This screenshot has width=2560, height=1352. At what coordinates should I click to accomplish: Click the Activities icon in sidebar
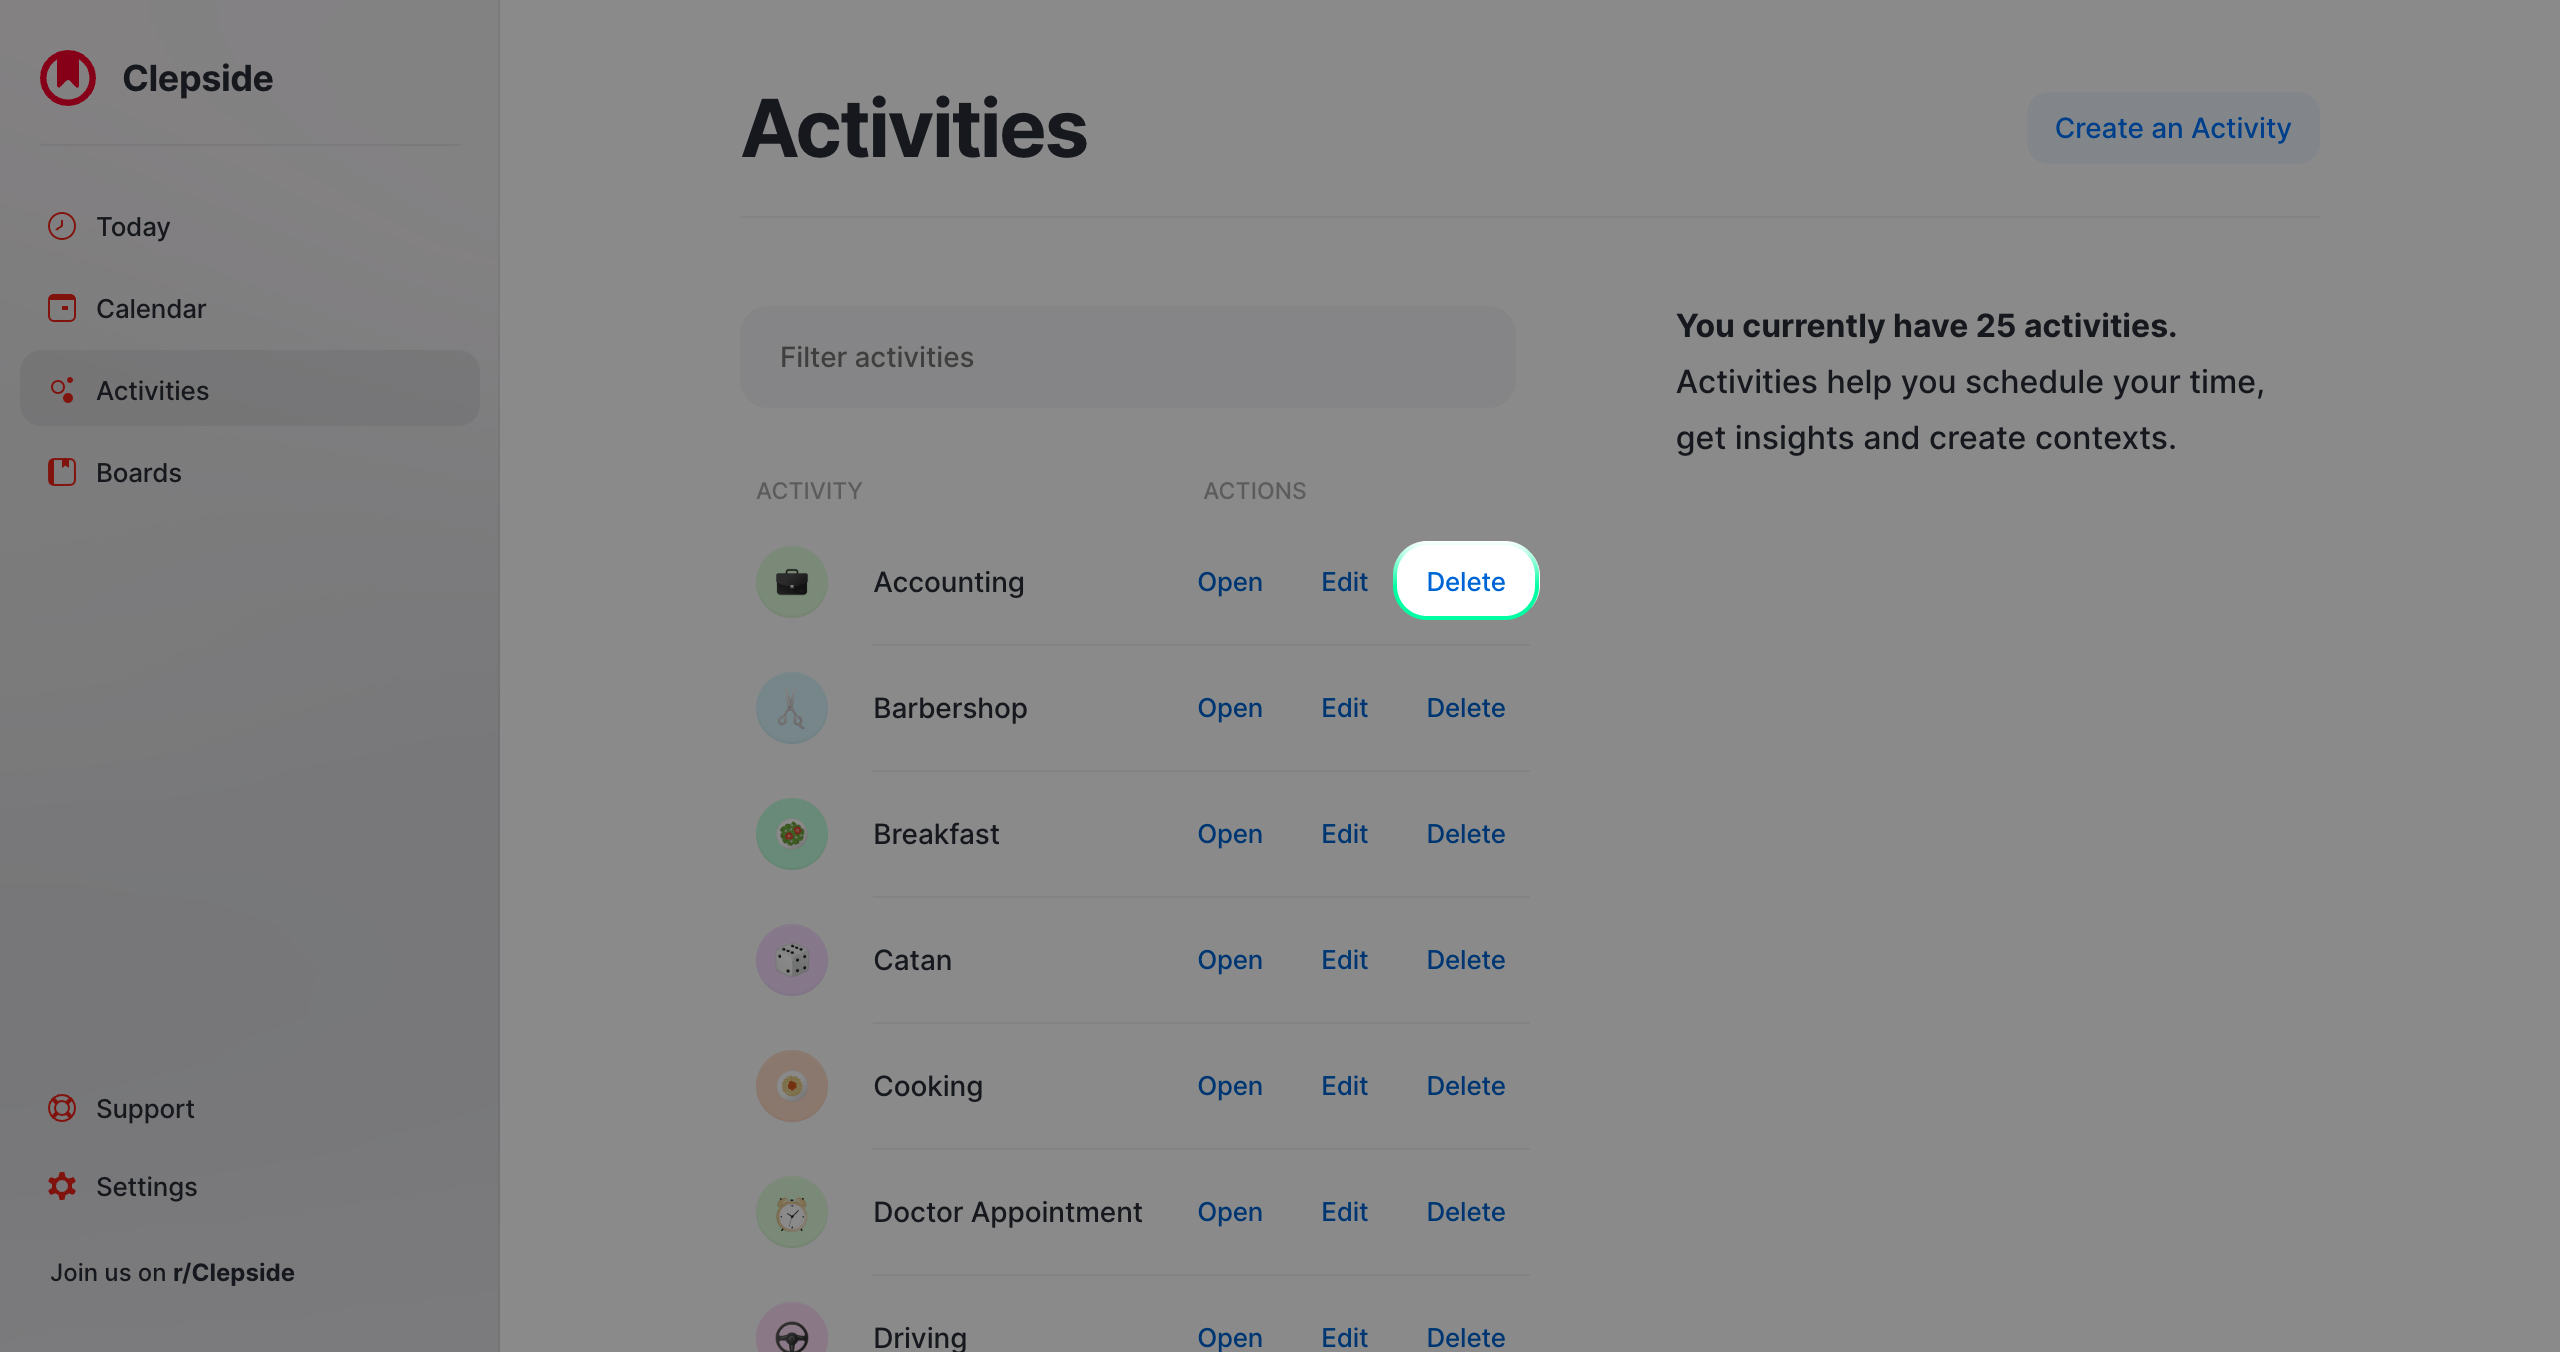tap(61, 390)
